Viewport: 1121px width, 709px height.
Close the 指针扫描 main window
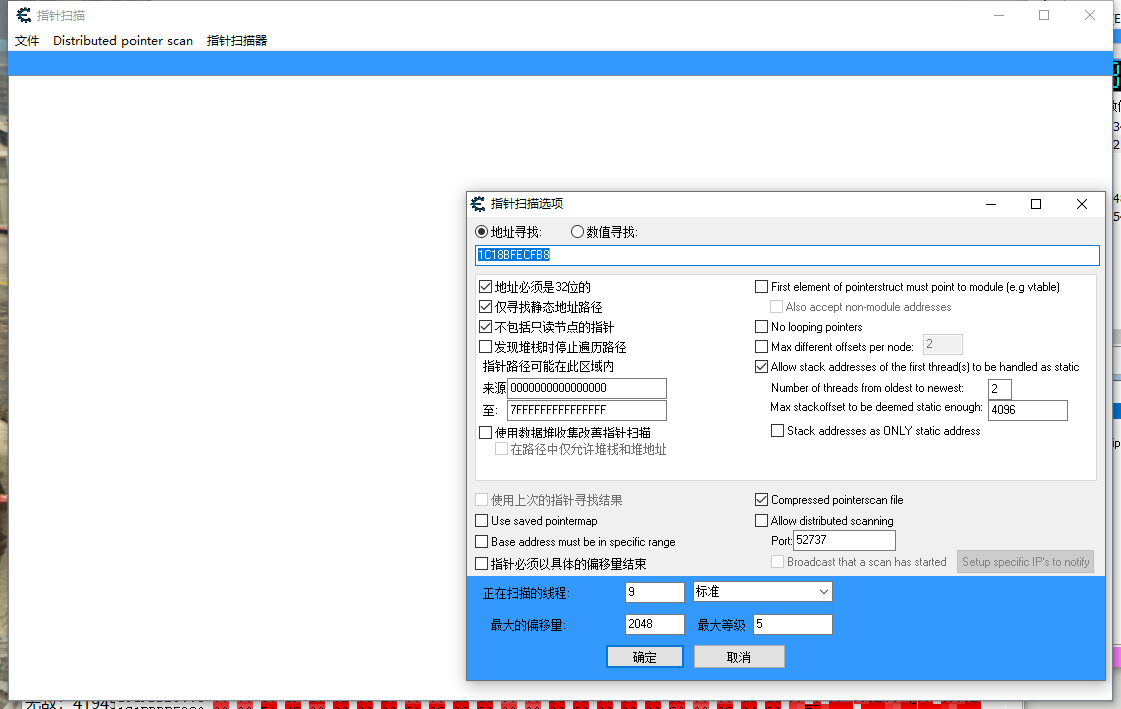click(1090, 15)
